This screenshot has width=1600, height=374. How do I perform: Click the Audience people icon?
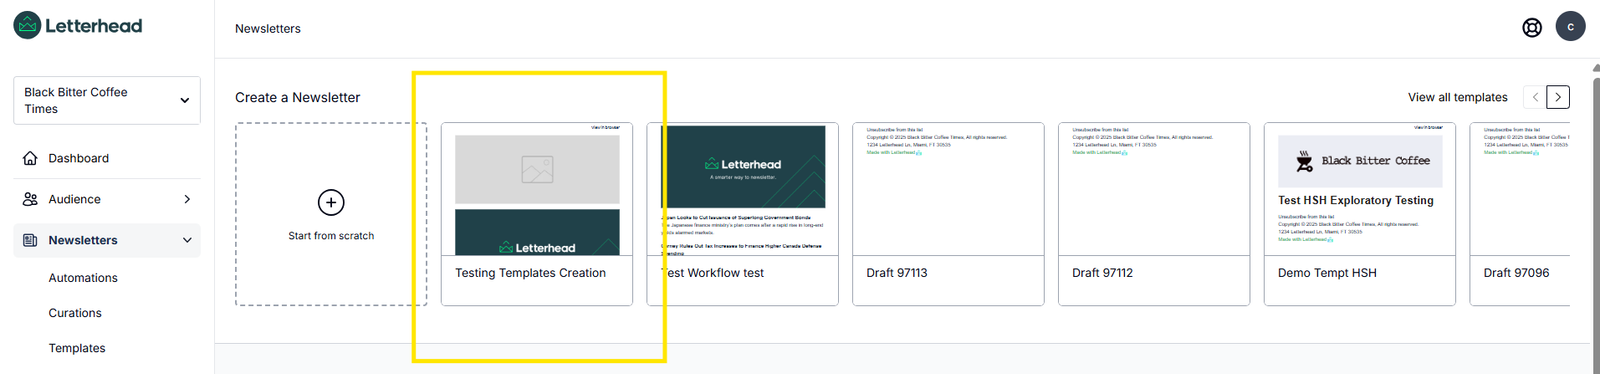pyautogui.click(x=30, y=199)
